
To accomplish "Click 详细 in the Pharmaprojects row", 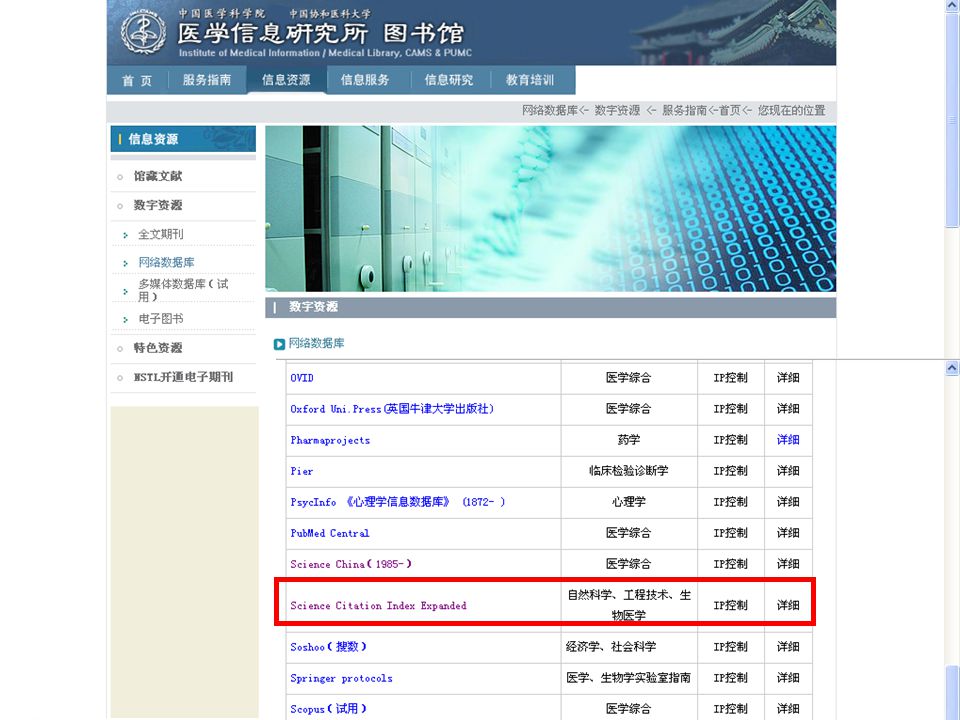I will (x=788, y=440).
